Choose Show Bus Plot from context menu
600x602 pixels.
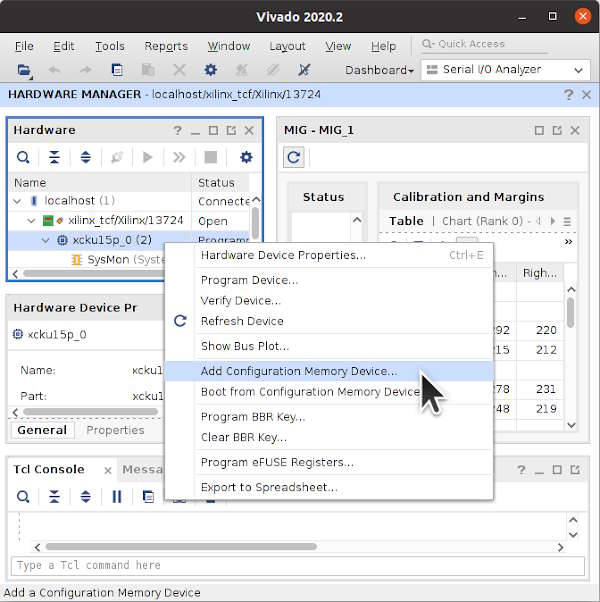tap(329, 346)
